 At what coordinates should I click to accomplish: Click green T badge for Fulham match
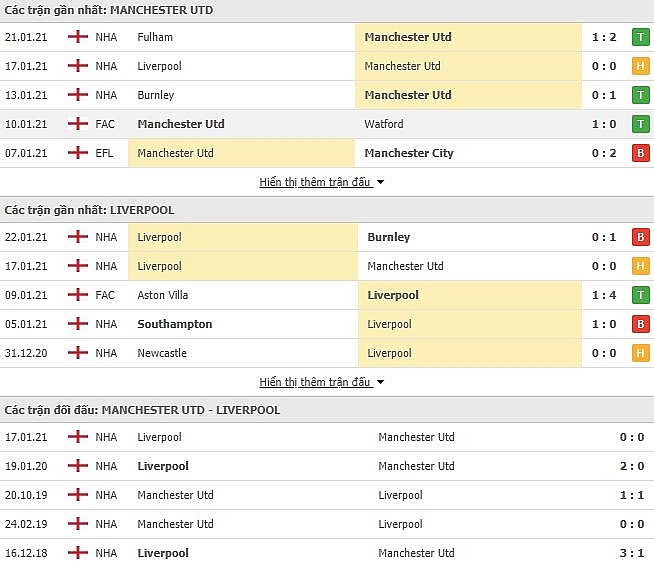(641, 37)
